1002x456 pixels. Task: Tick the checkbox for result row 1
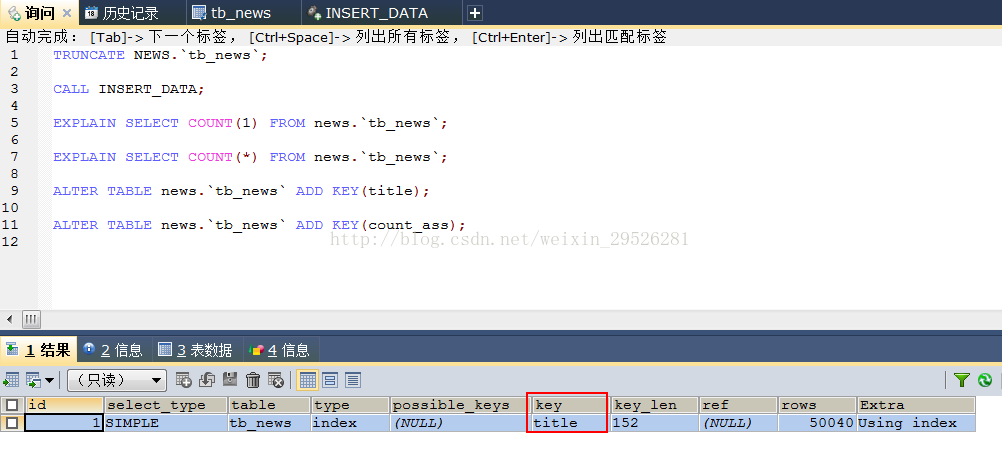(x=12, y=423)
